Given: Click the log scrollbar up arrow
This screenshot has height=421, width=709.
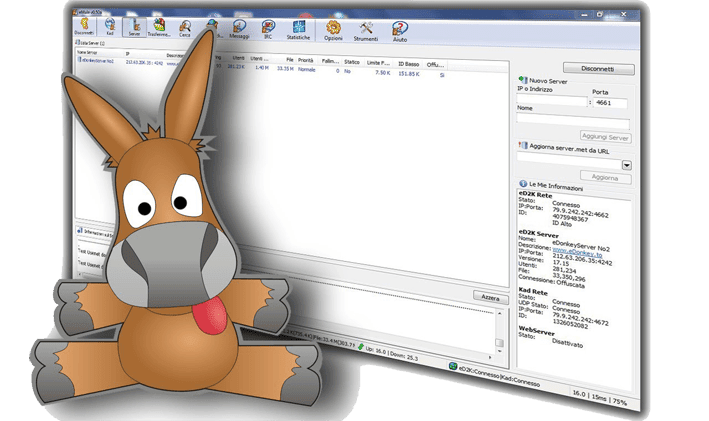Looking at the screenshot, I should coord(500,313).
